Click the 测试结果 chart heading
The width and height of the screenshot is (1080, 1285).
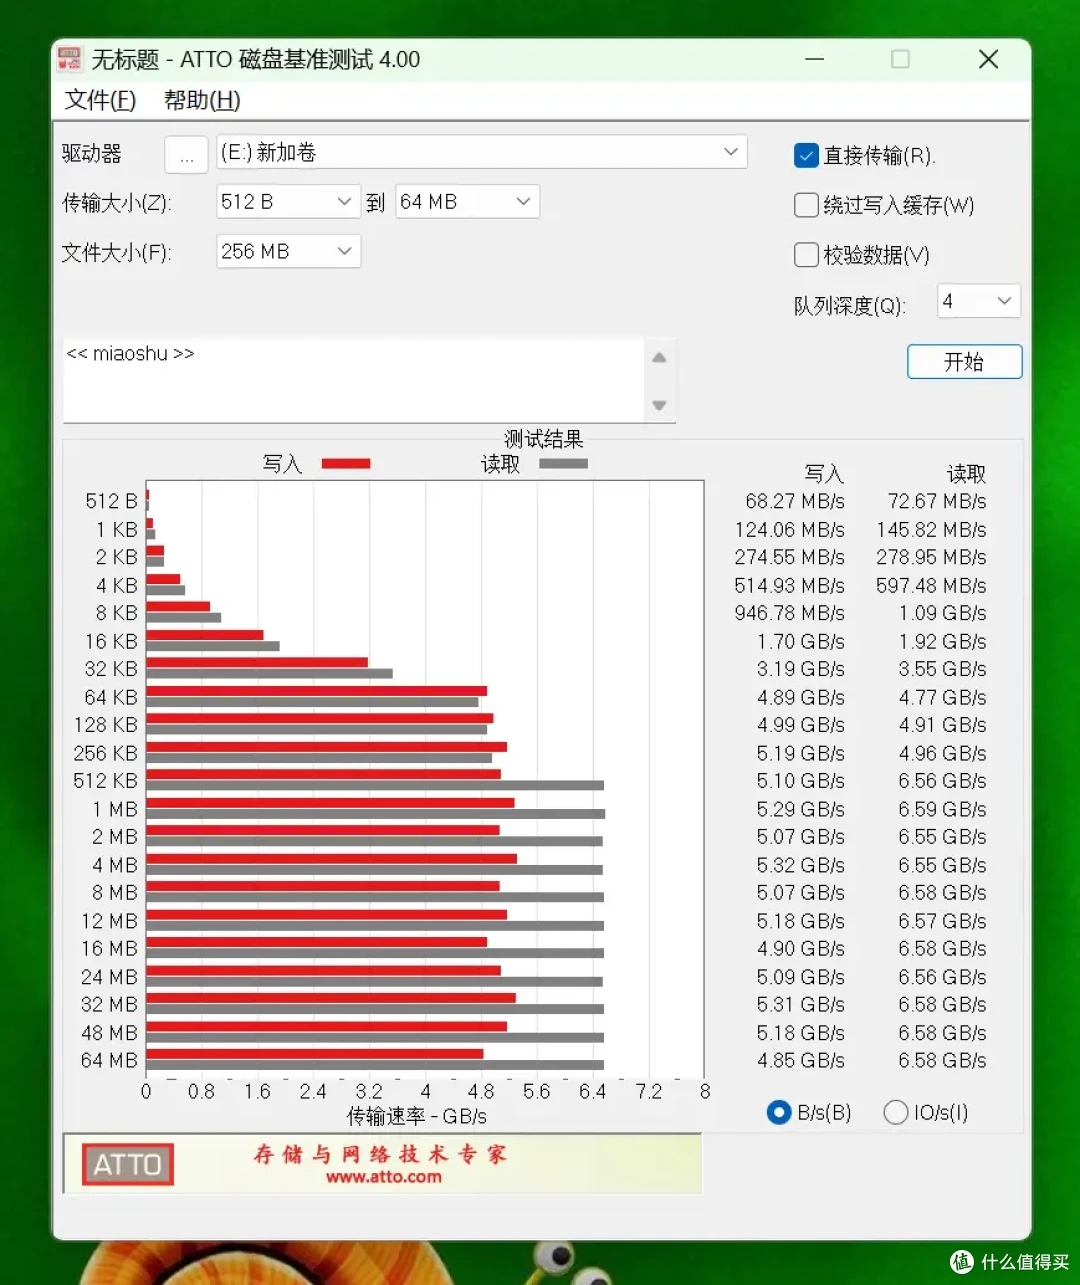point(543,439)
